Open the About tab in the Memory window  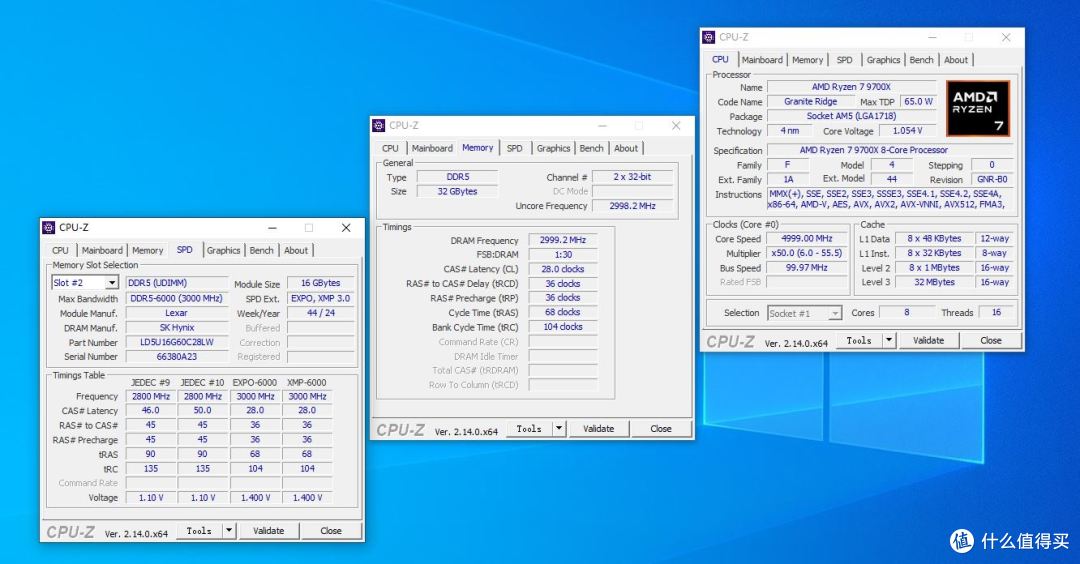[x=626, y=149]
